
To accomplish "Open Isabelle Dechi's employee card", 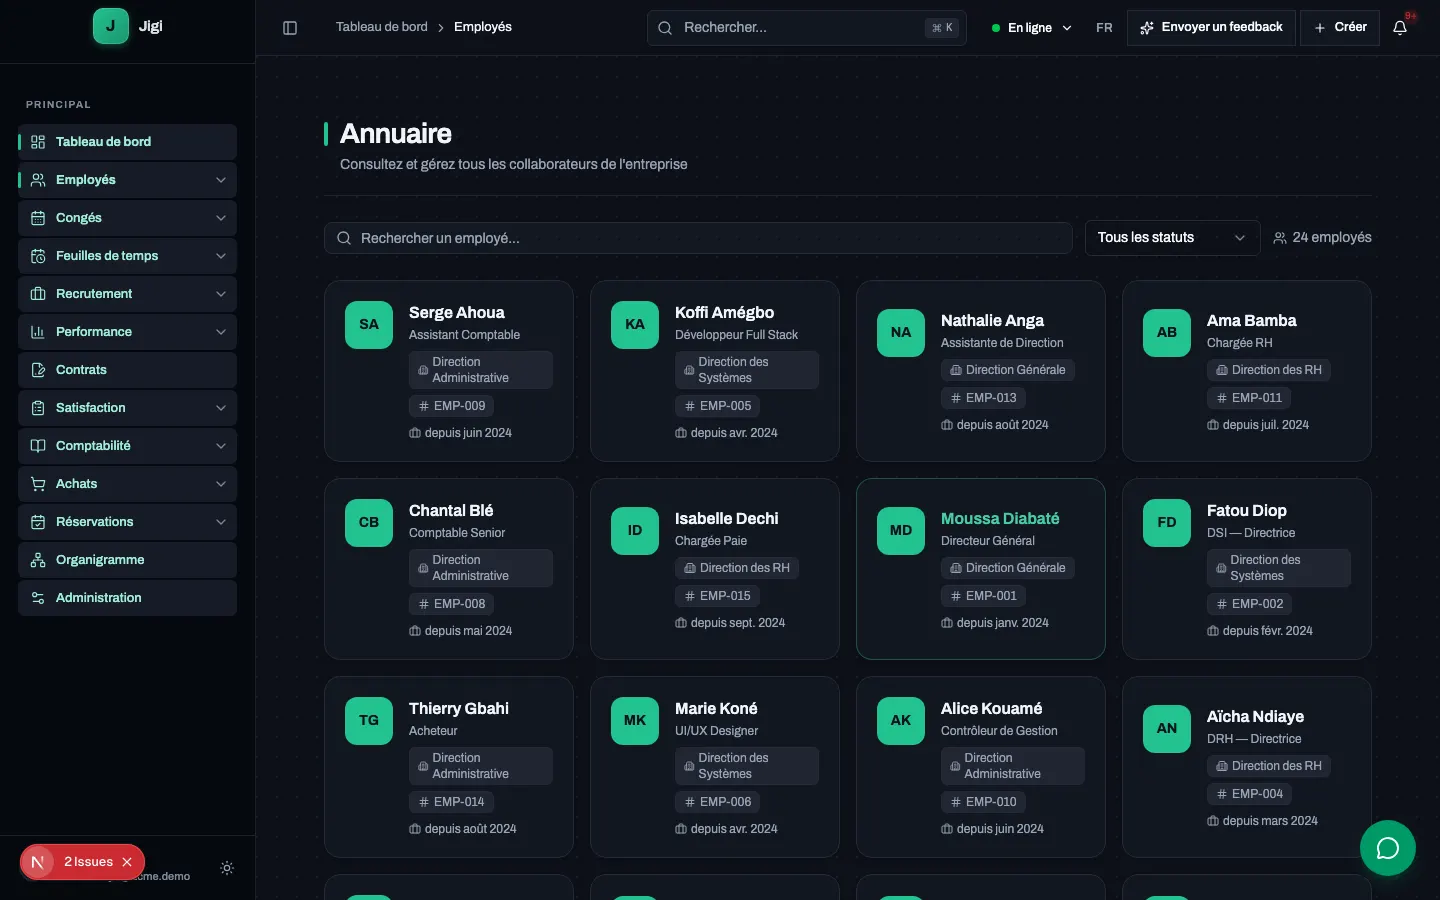I will click(715, 569).
